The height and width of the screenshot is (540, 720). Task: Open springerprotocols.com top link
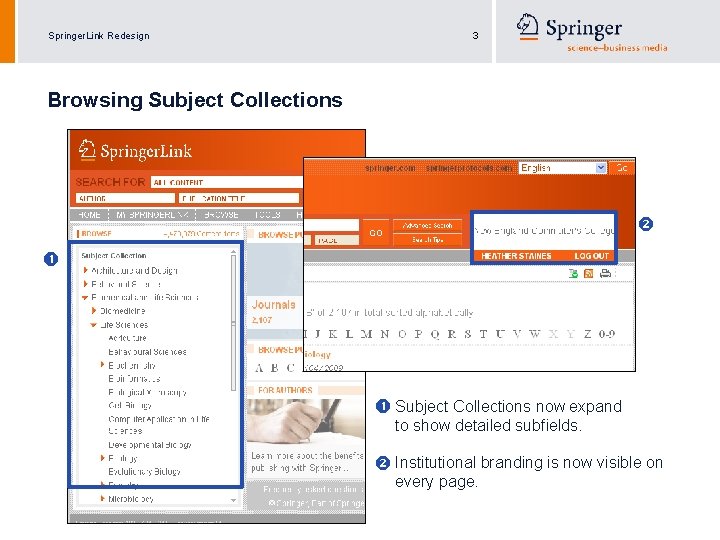(x=468, y=168)
